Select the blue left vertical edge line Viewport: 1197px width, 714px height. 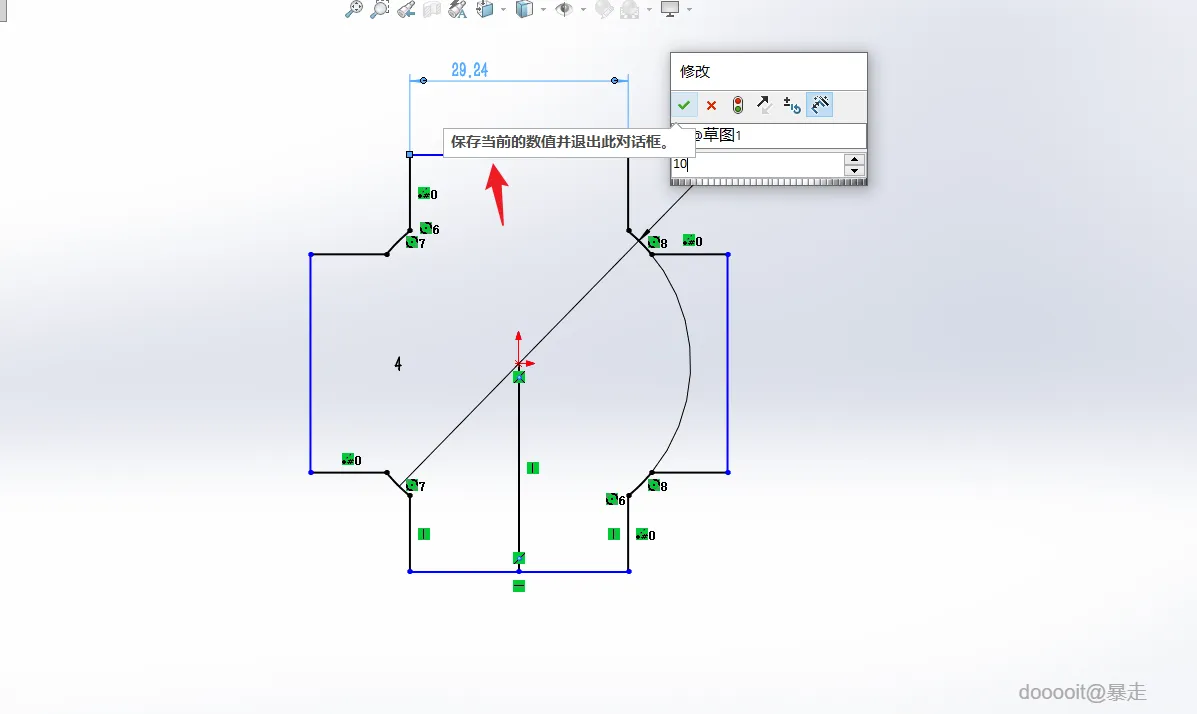tap(311, 363)
